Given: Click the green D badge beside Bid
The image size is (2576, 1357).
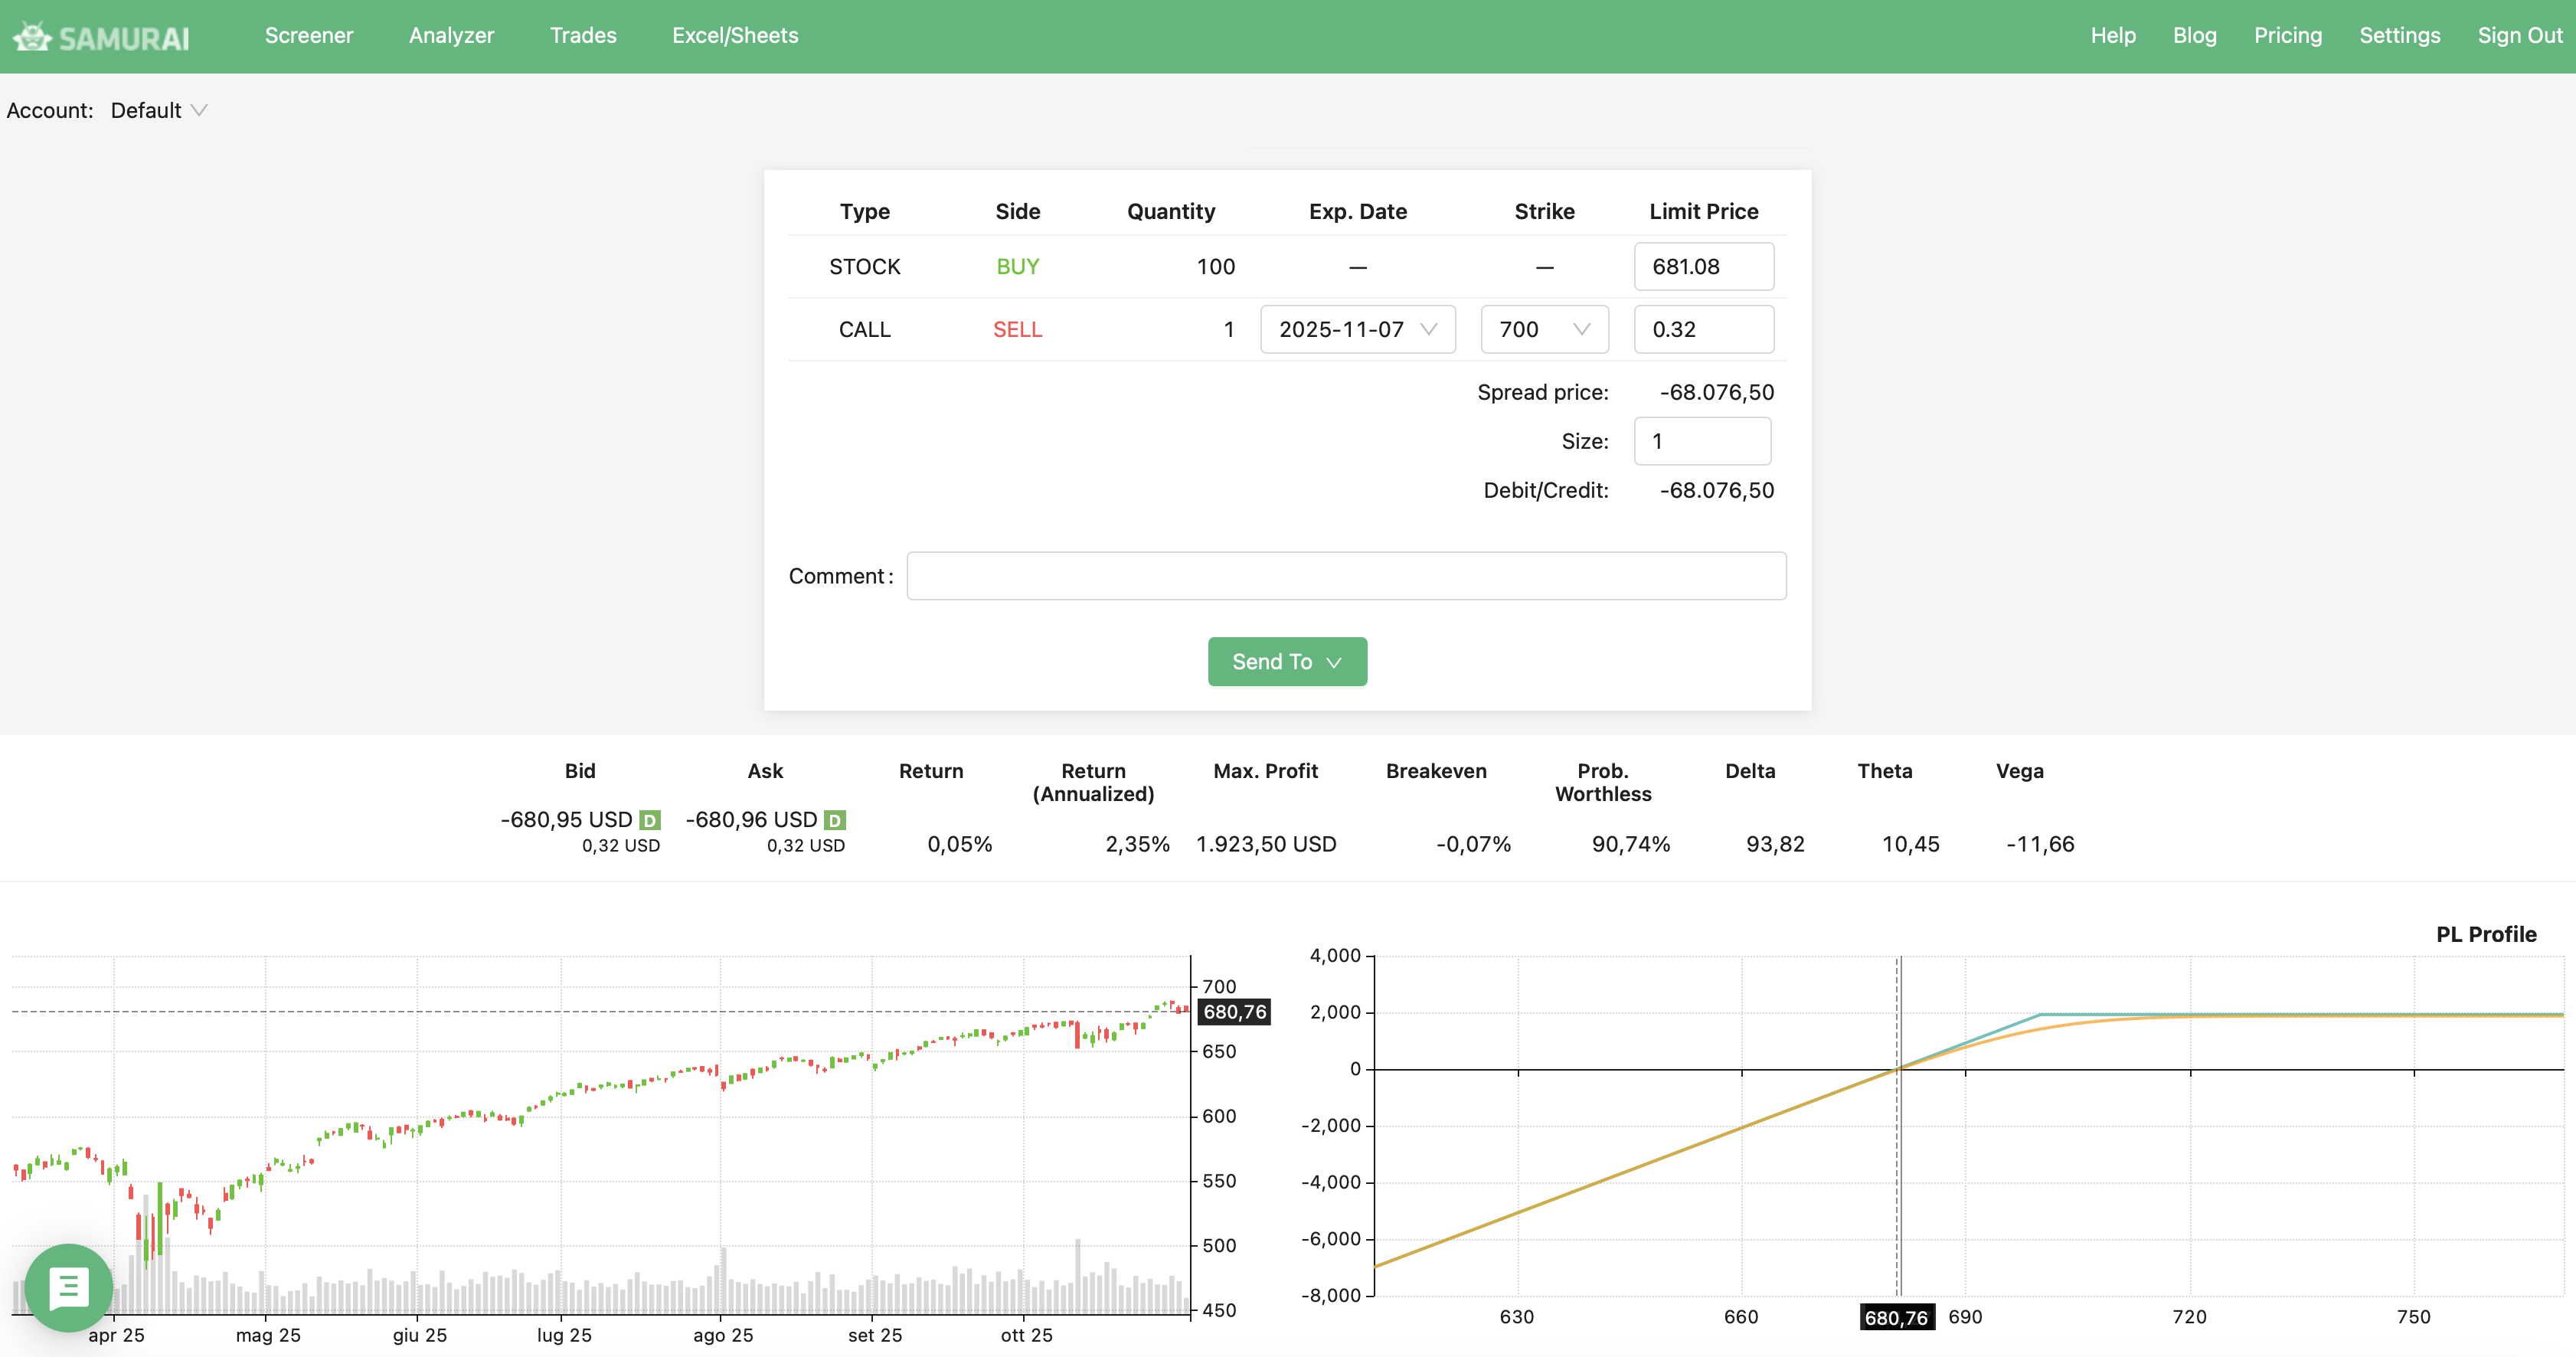Looking at the screenshot, I should tap(650, 820).
